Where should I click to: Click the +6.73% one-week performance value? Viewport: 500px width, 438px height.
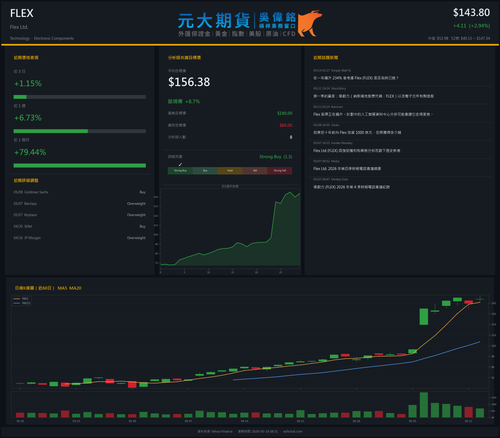coord(28,118)
